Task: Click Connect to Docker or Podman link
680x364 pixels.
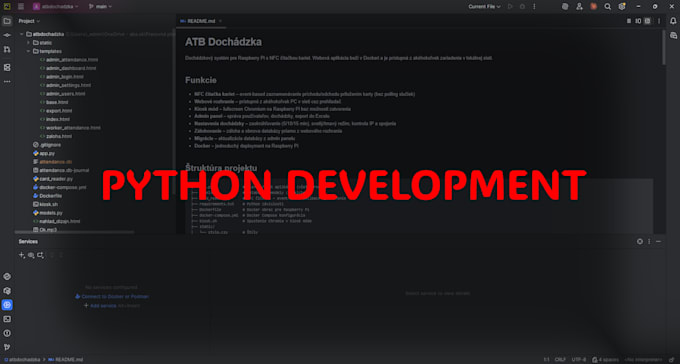Action: tap(115, 296)
